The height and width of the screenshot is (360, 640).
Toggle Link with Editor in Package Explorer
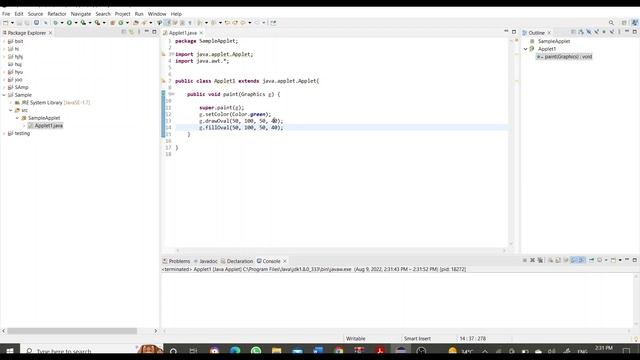(131, 32)
